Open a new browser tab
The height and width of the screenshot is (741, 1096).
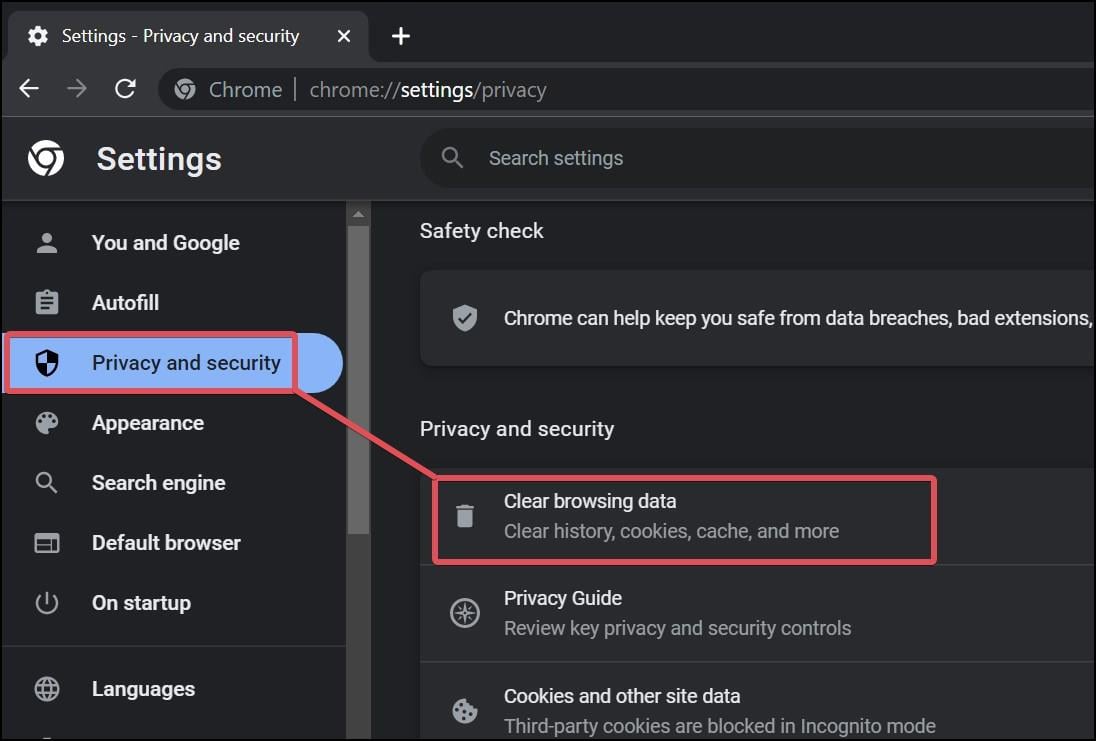click(401, 36)
